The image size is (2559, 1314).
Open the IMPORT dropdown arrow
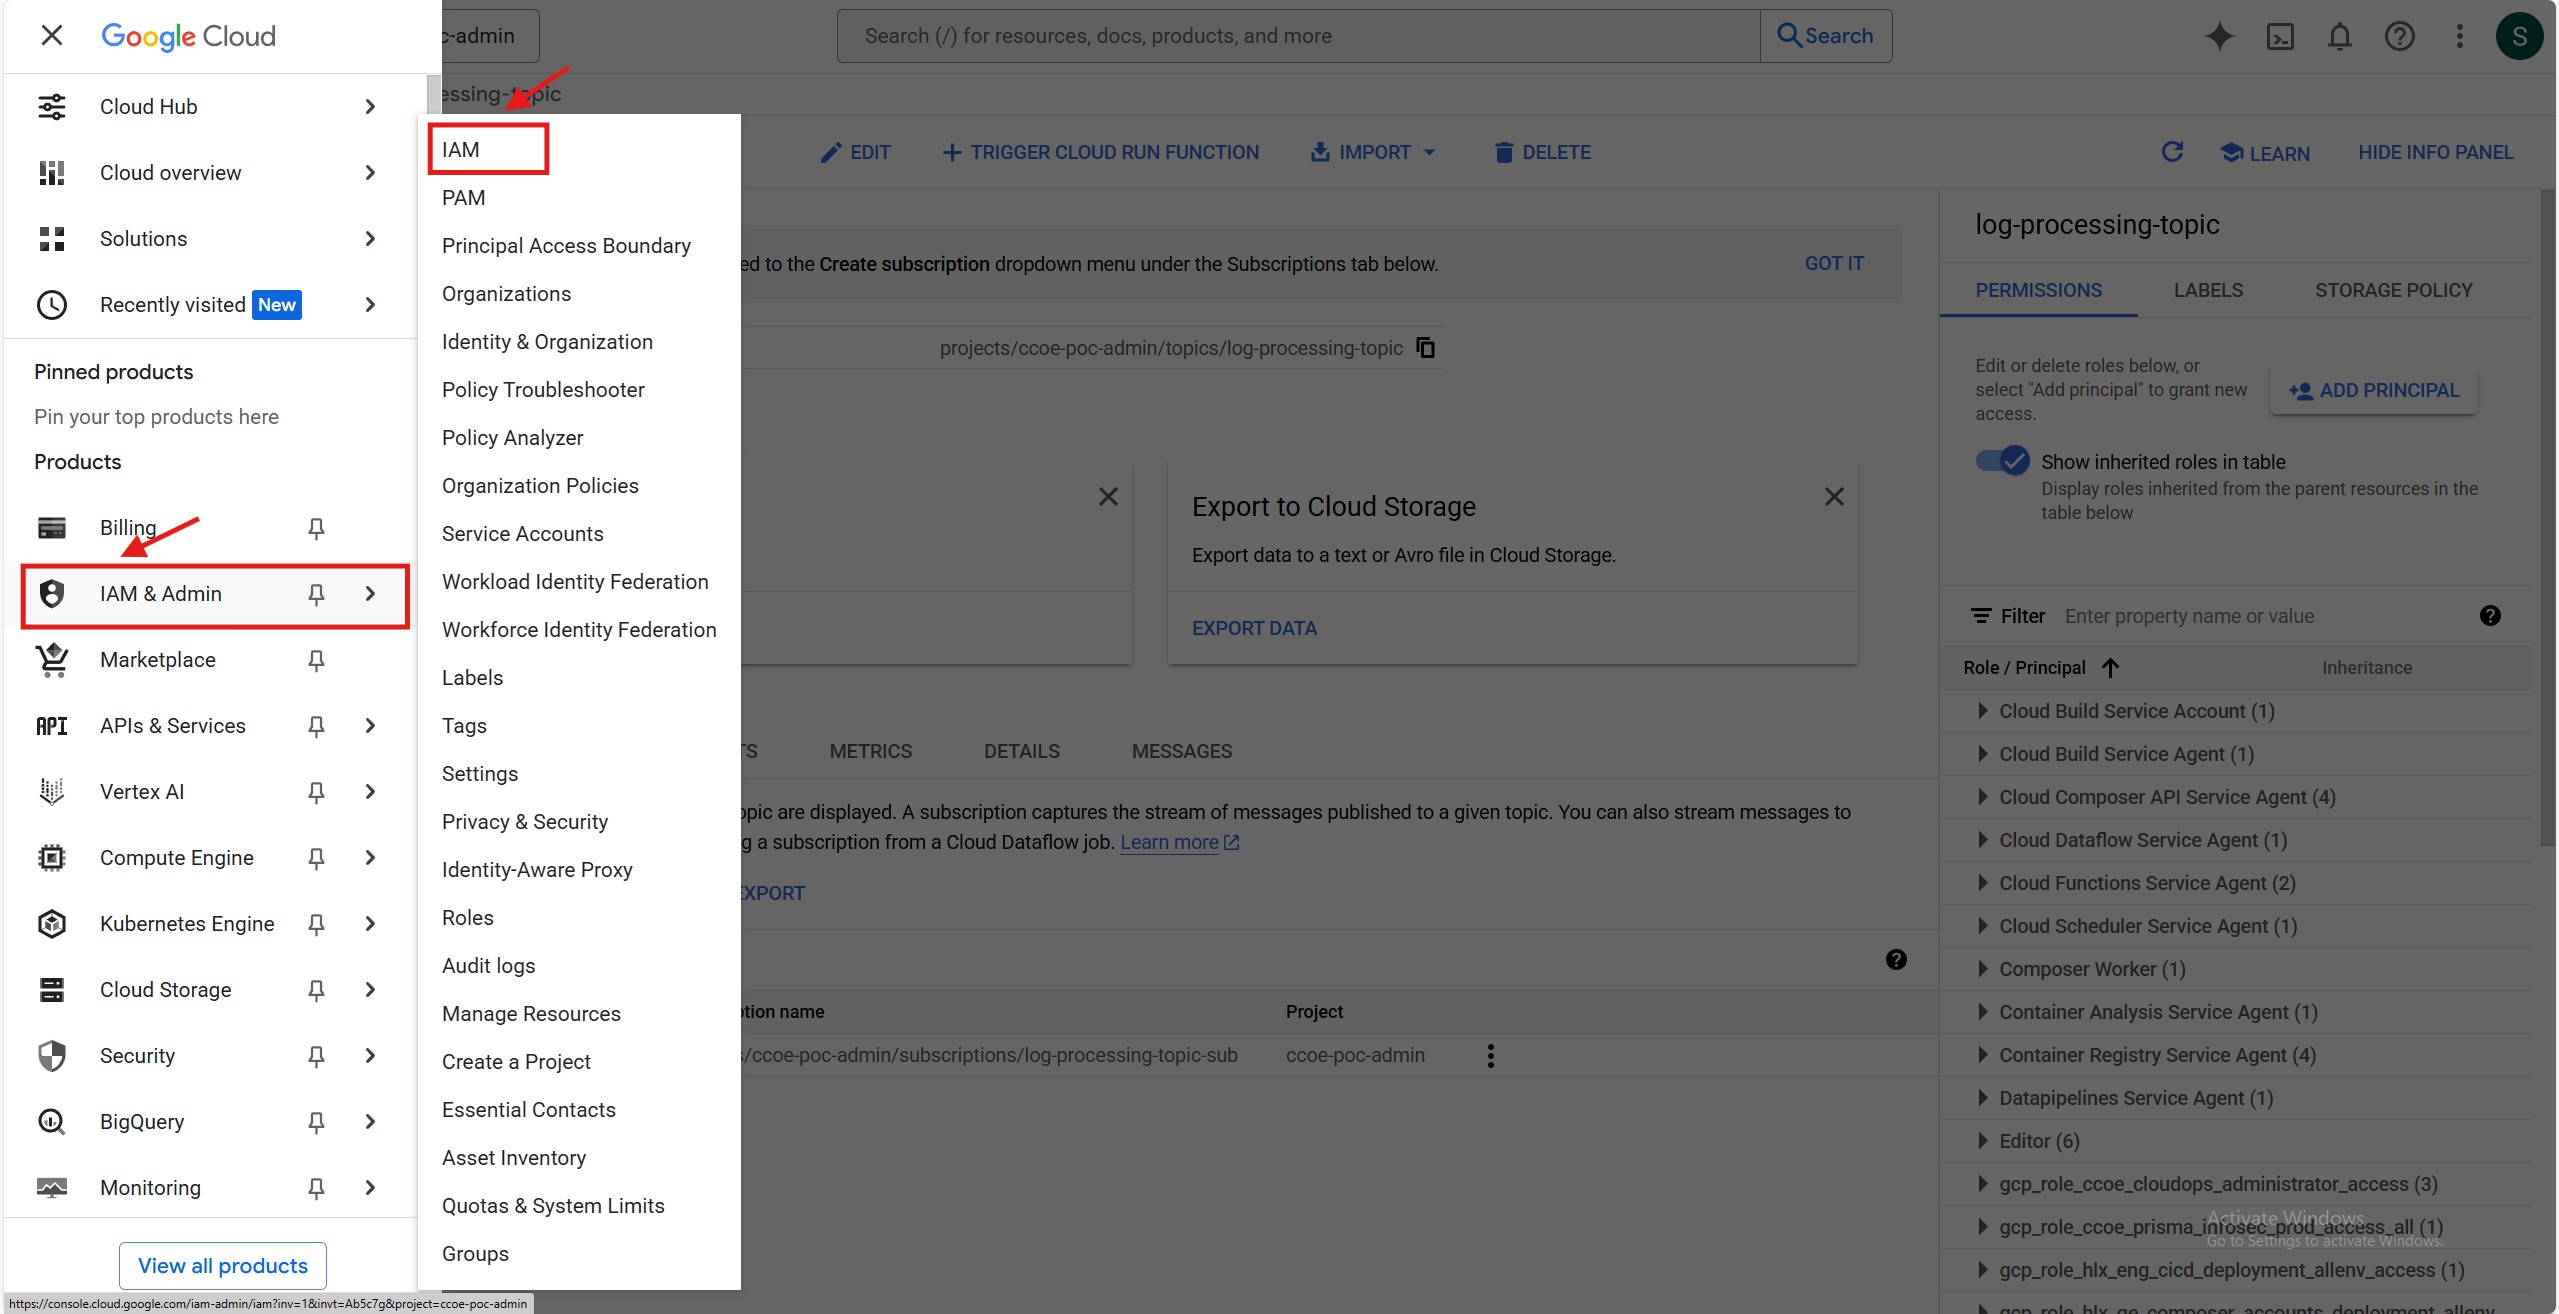pos(1430,152)
